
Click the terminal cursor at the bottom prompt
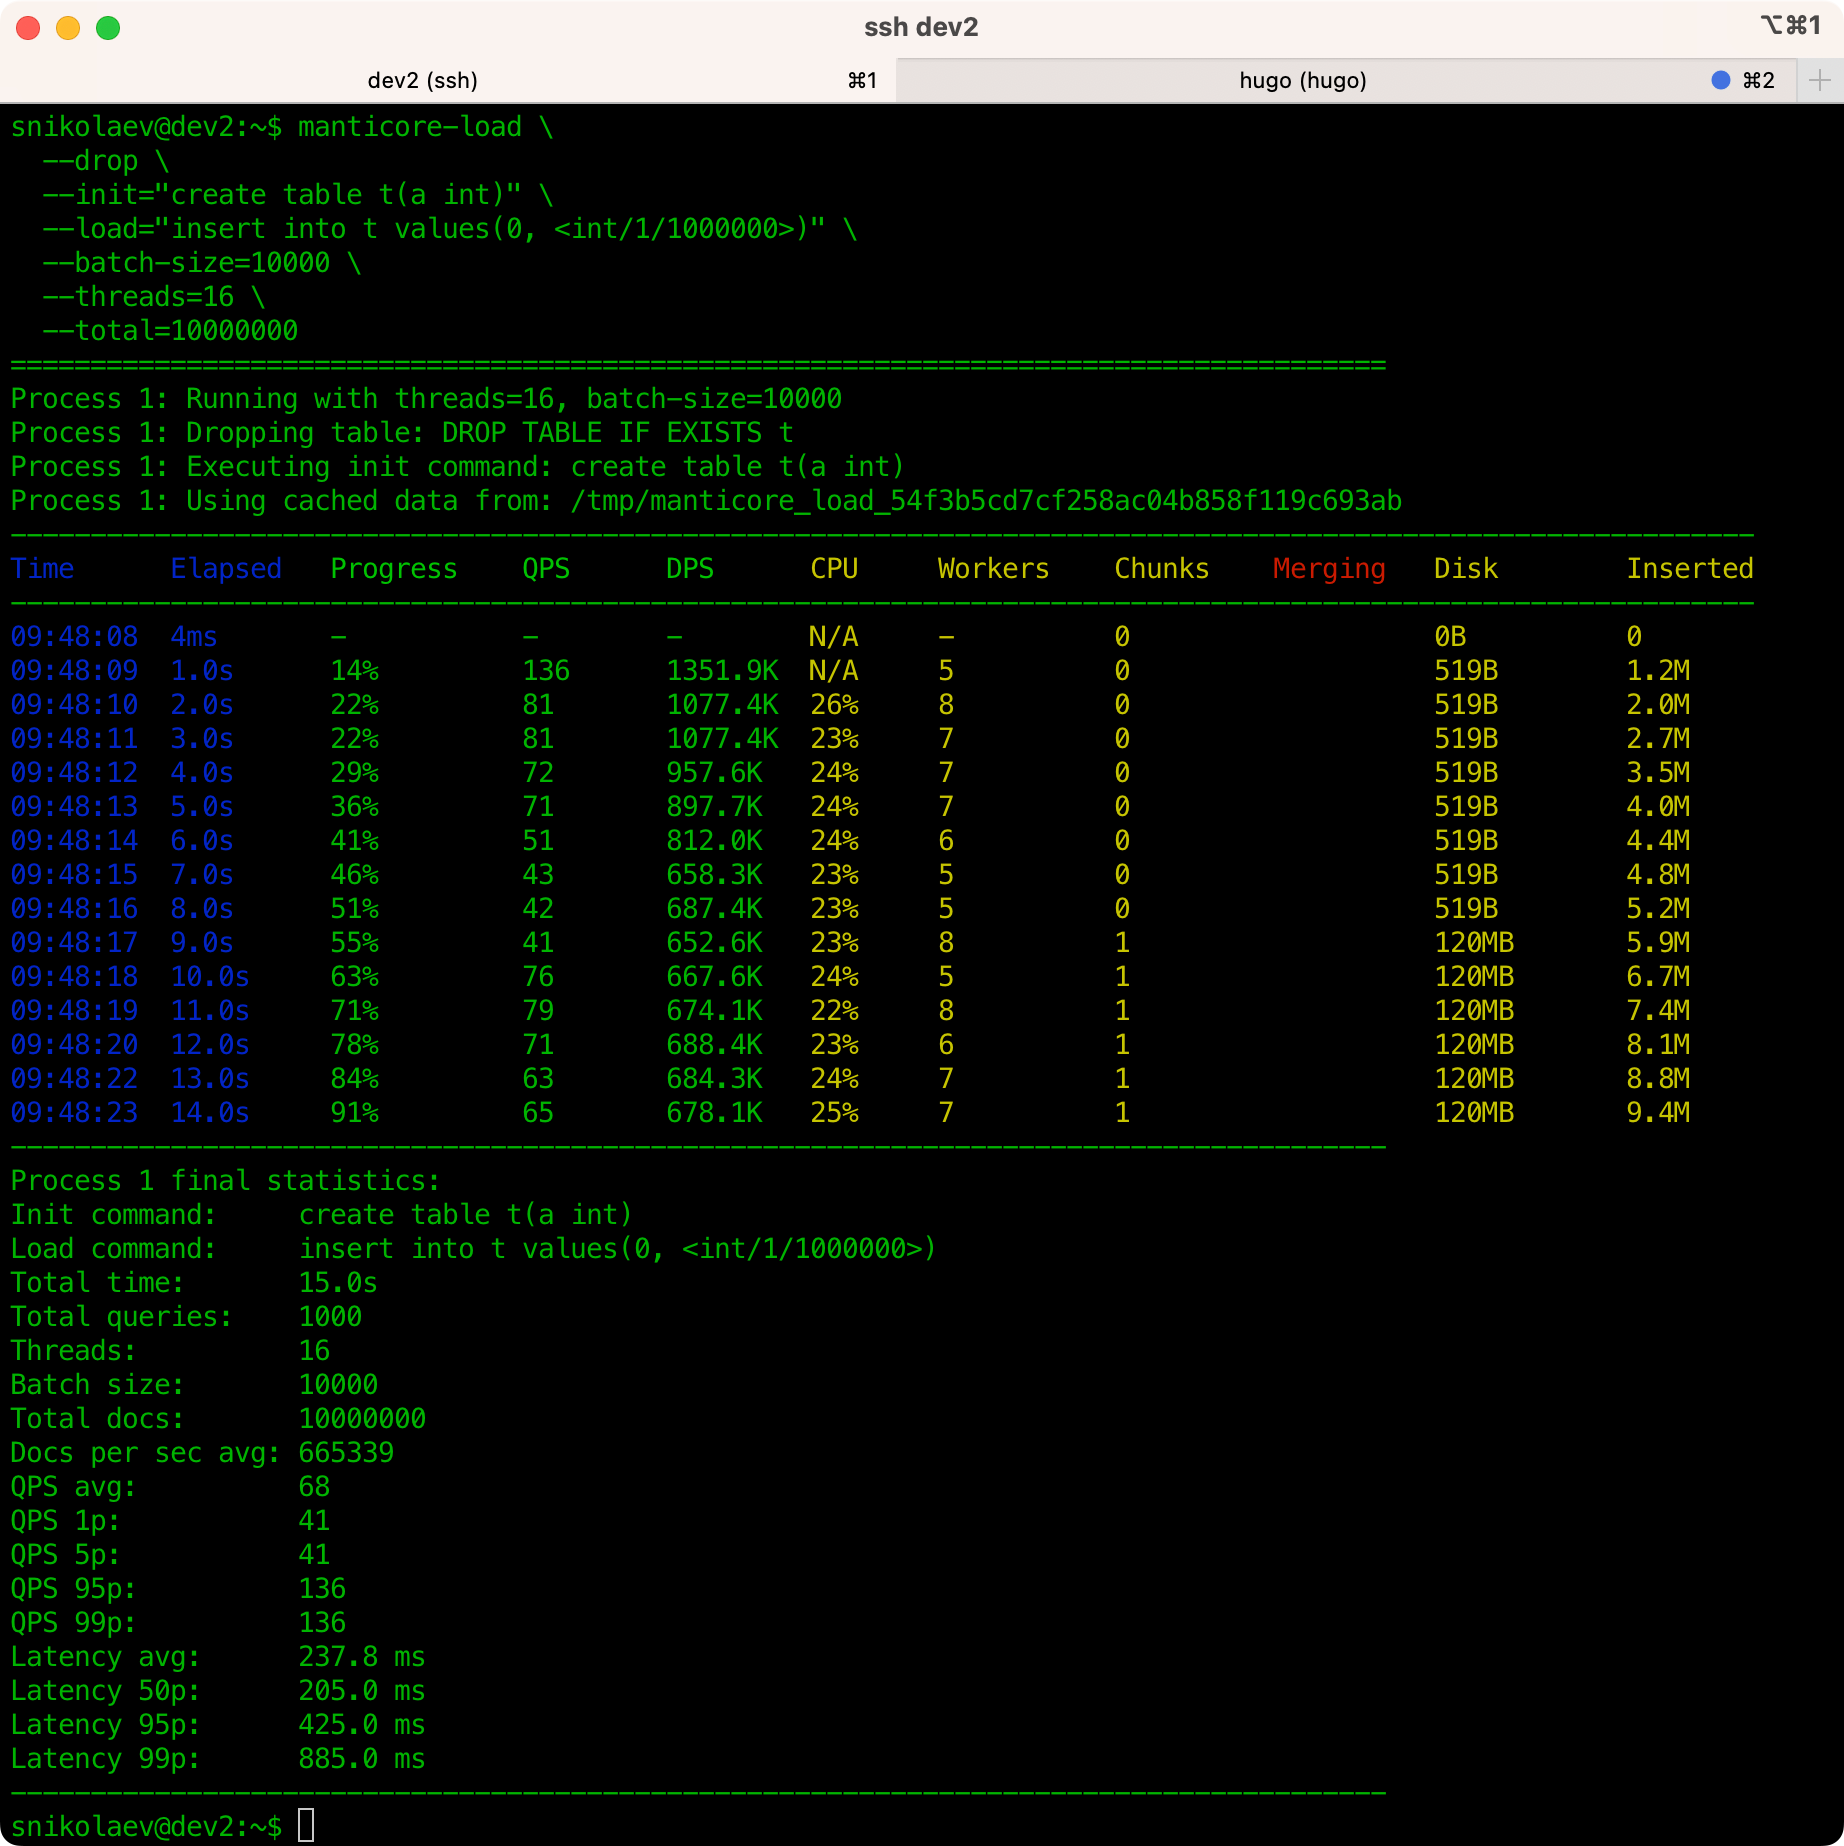pos(306,1826)
